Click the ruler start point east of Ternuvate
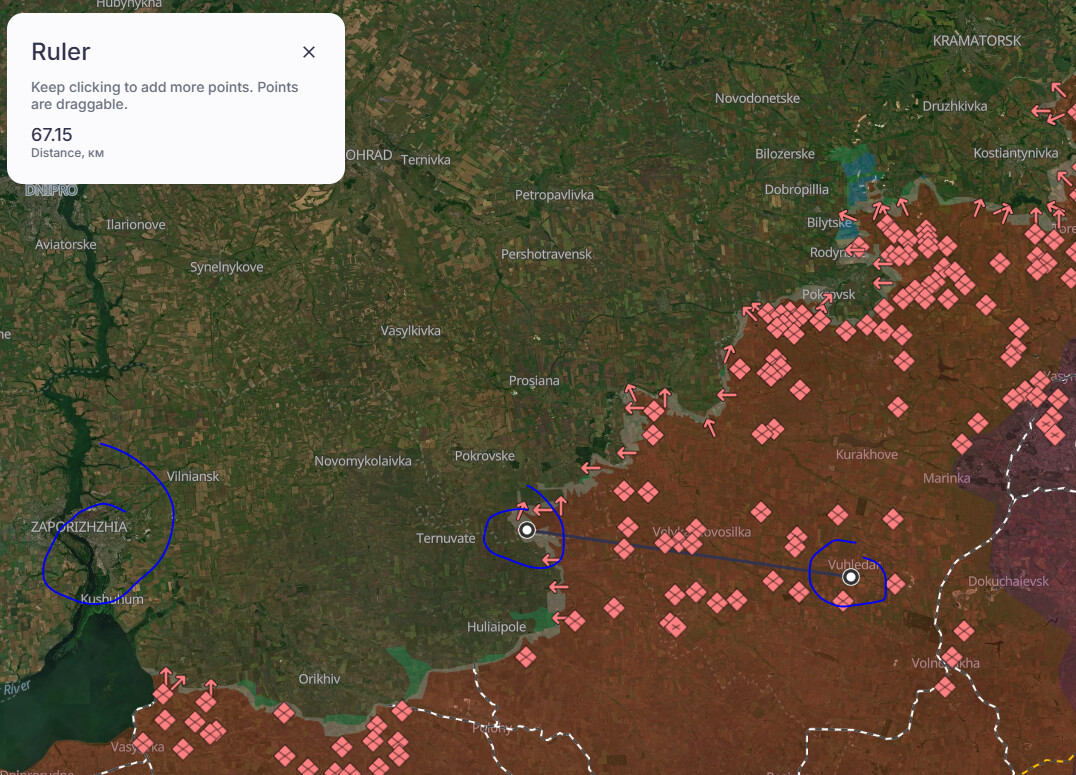The height and width of the screenshot is (775, 1076). click(527, 530)
